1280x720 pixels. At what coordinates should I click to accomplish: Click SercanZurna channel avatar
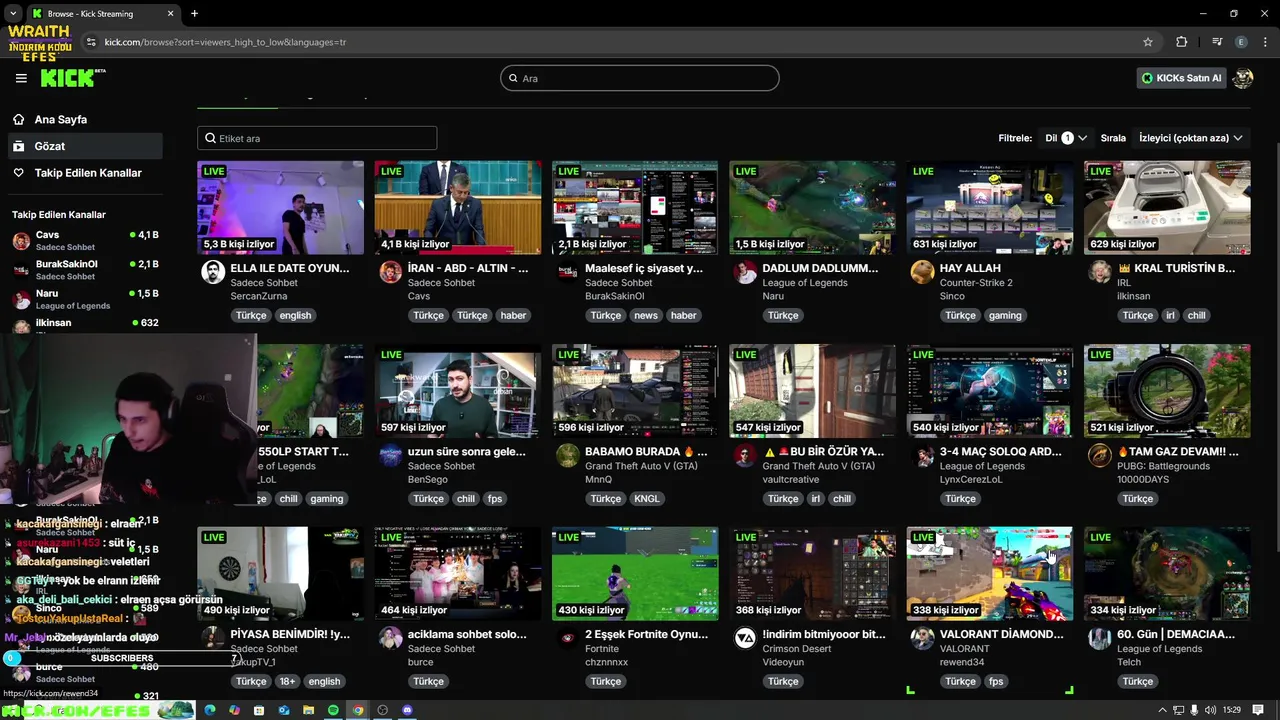point(213,272)
